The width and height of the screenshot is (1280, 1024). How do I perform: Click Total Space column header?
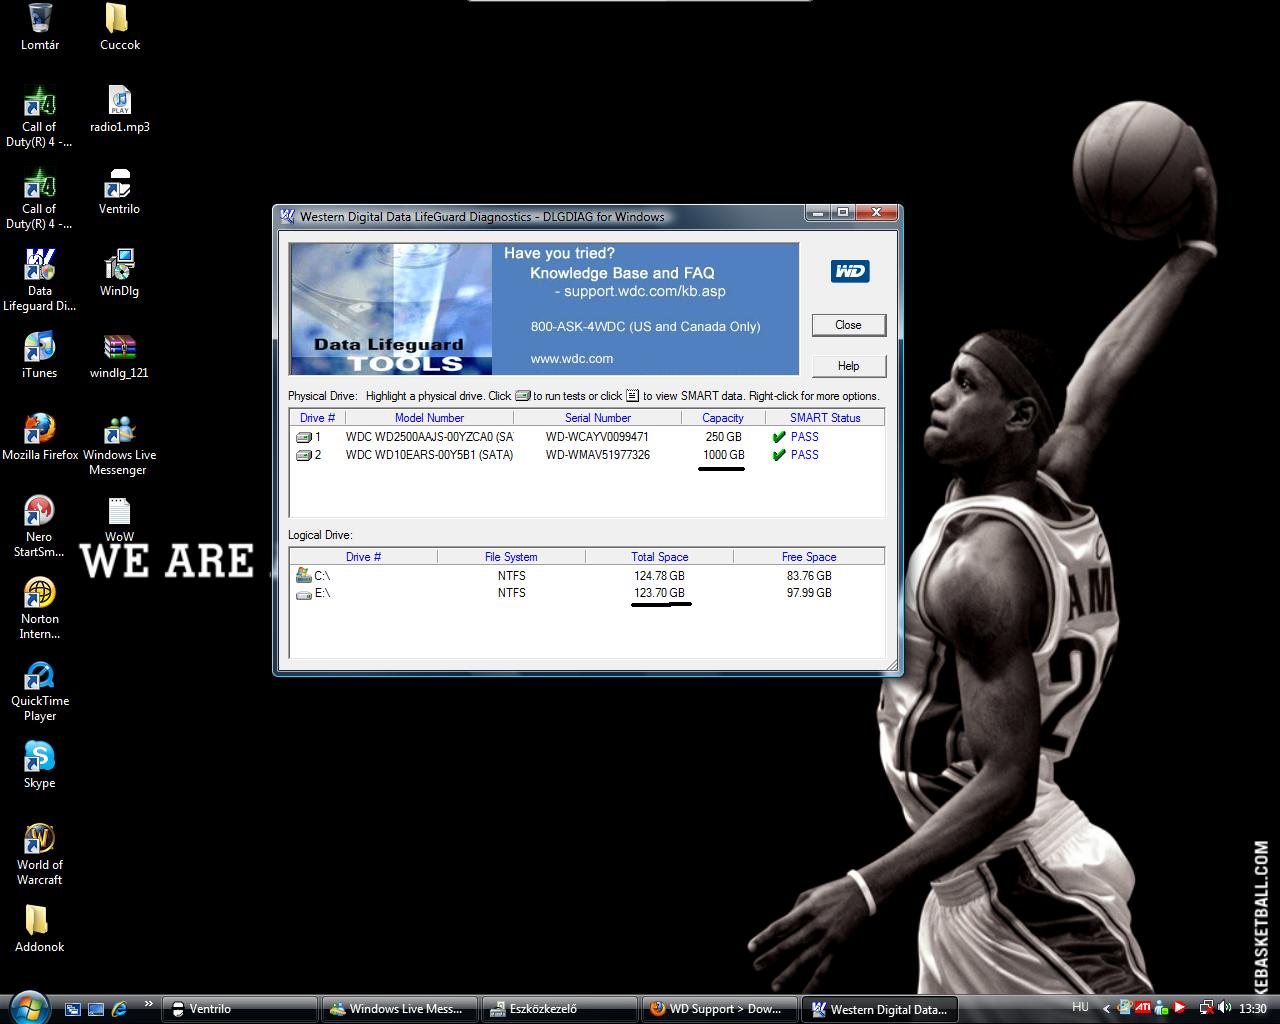click(x=659, y=557)
